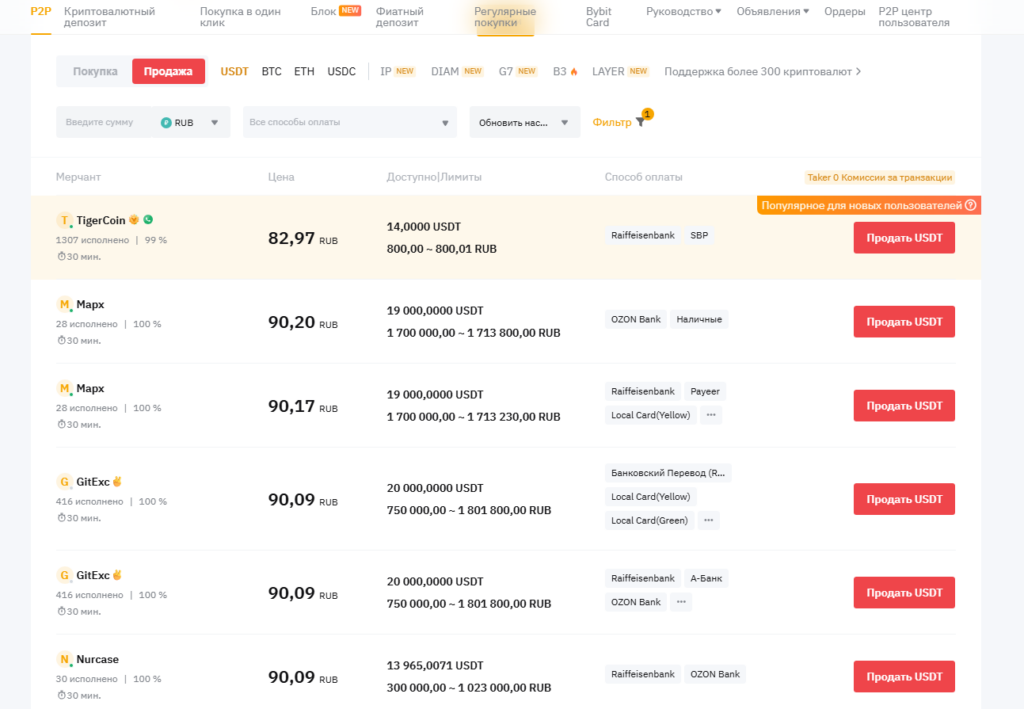Open Фиатный депозит
Viewport: 1024px width, 709px height.
click(400, 17)
